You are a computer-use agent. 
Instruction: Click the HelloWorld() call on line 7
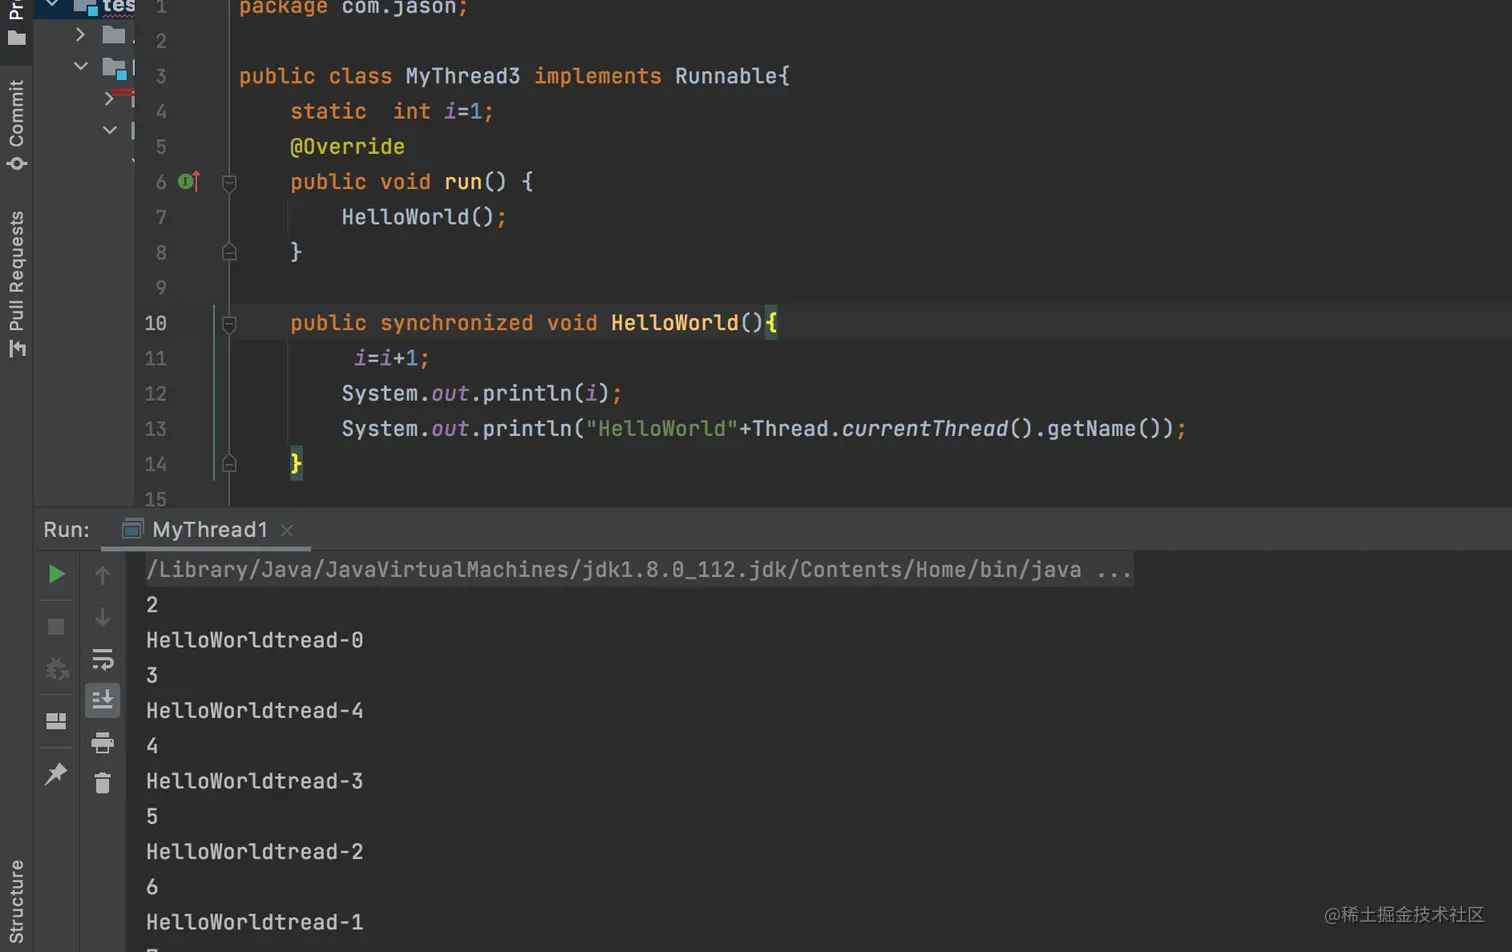point(424,217)
